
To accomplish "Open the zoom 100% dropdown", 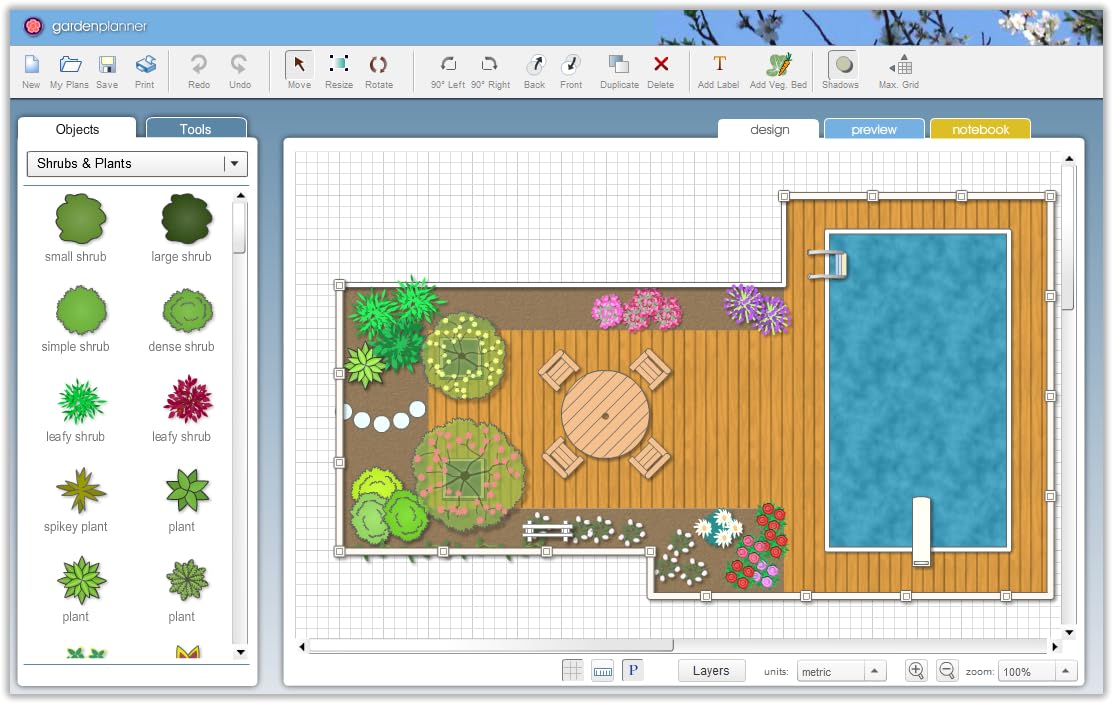I will (1067, 672).
